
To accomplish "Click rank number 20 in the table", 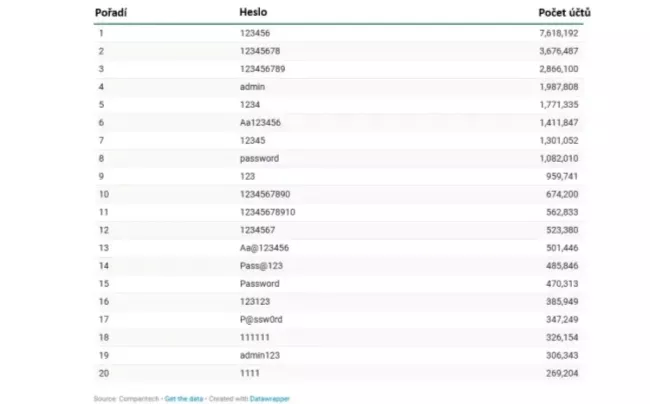I will click(x=102, y=373).
